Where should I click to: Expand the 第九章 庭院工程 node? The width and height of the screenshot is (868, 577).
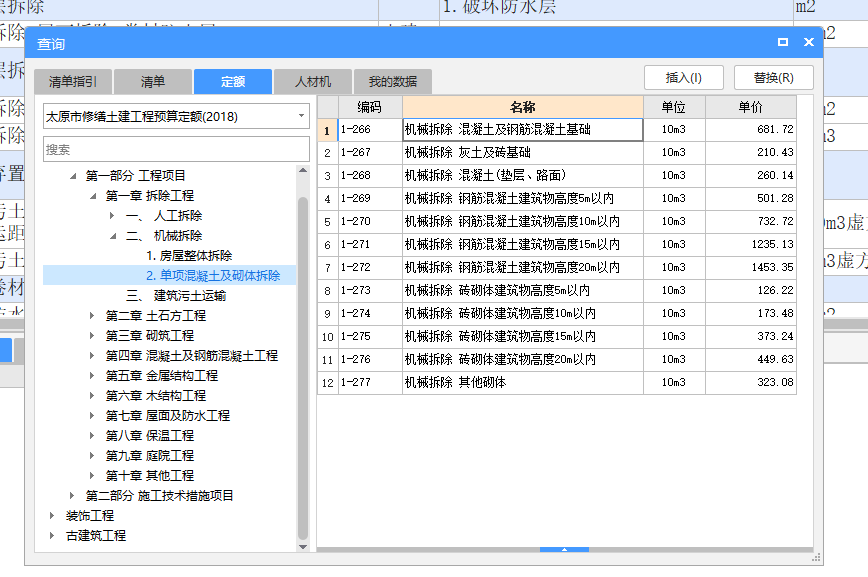(x=92, y=456)
